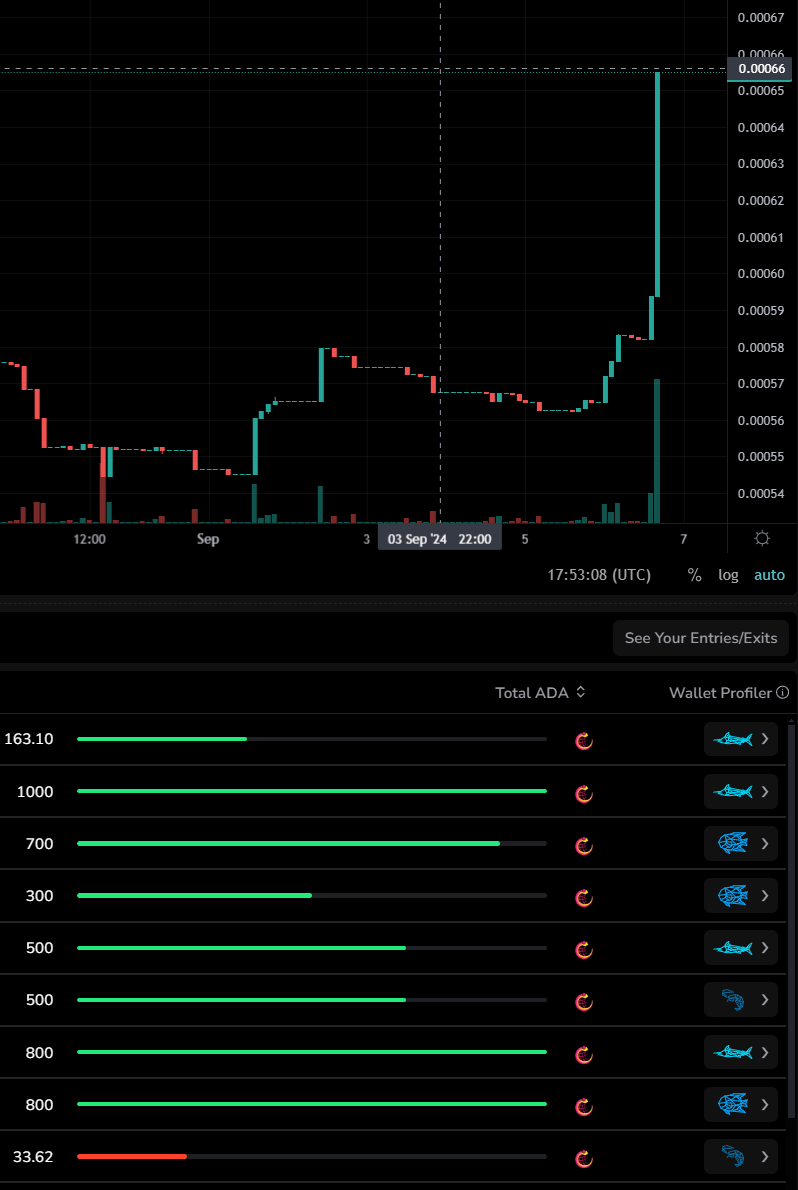The height and width of the screenshot is (1190, 798).
Task: Click exchange logo in 500 row with swordfish
Action: 584,949
